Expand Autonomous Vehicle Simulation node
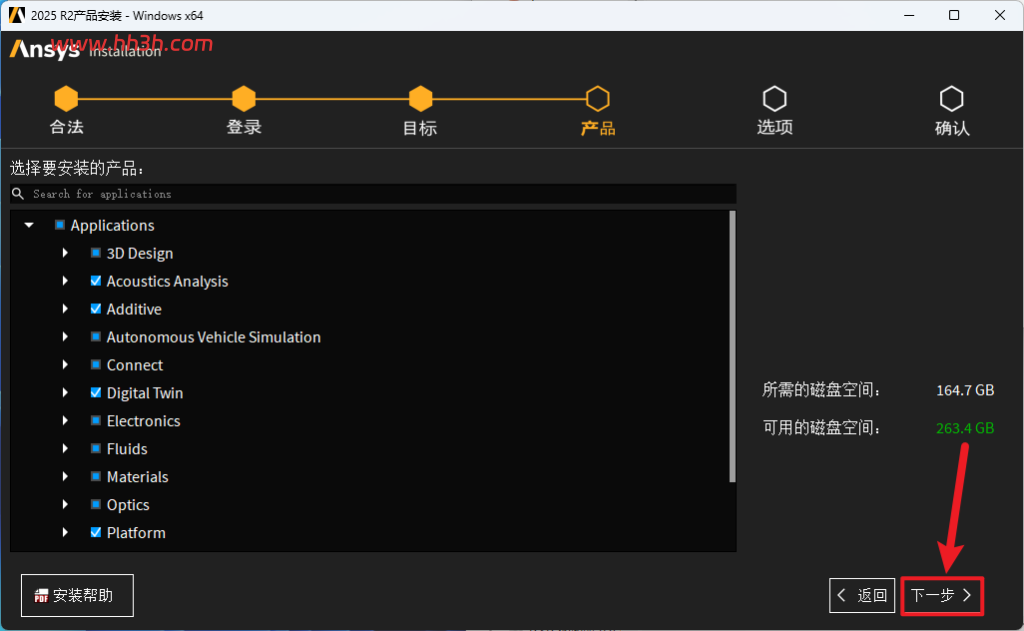 point(65,337)
